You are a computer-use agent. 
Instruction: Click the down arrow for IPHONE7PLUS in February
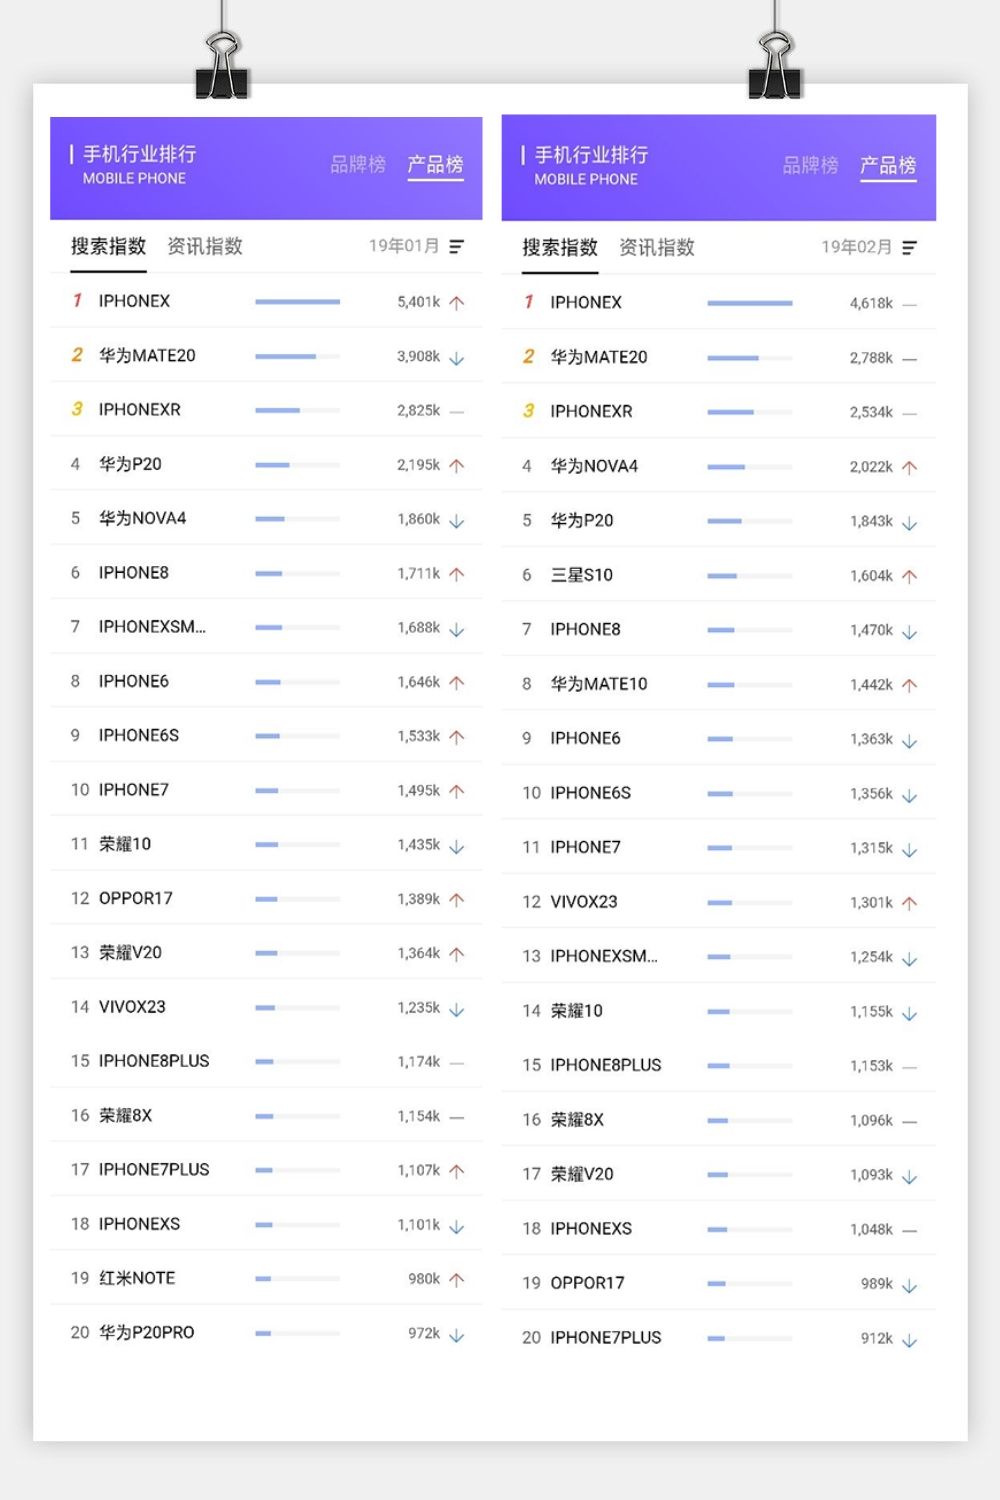[x=909, y=1340]
